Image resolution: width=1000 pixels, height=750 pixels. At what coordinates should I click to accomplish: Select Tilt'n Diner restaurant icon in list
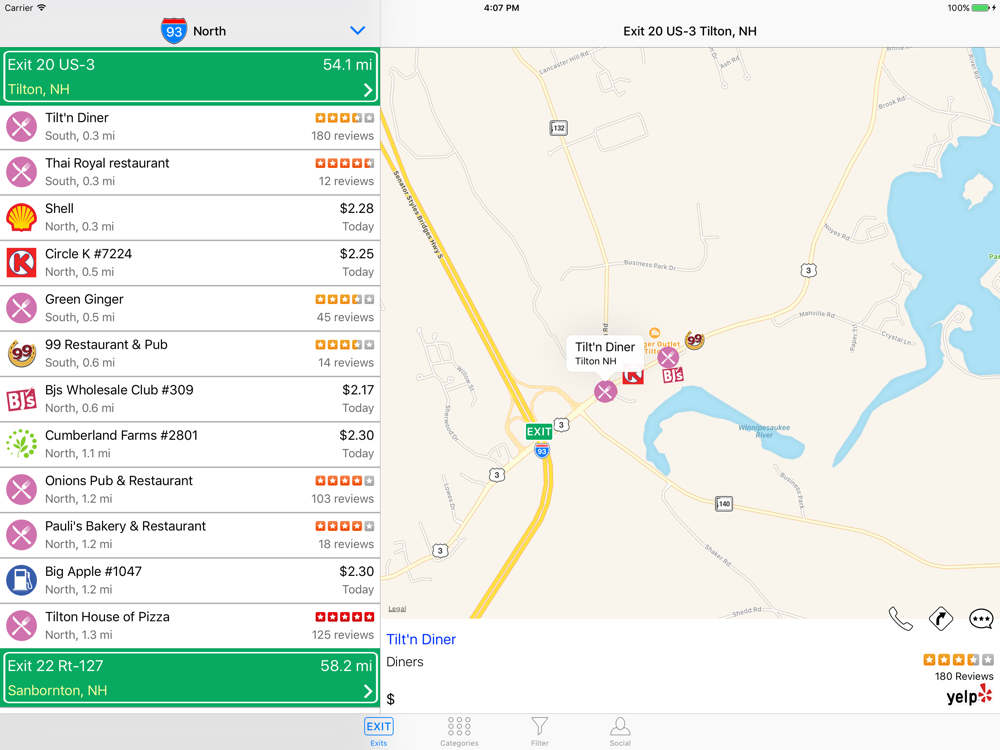(22, 127)
